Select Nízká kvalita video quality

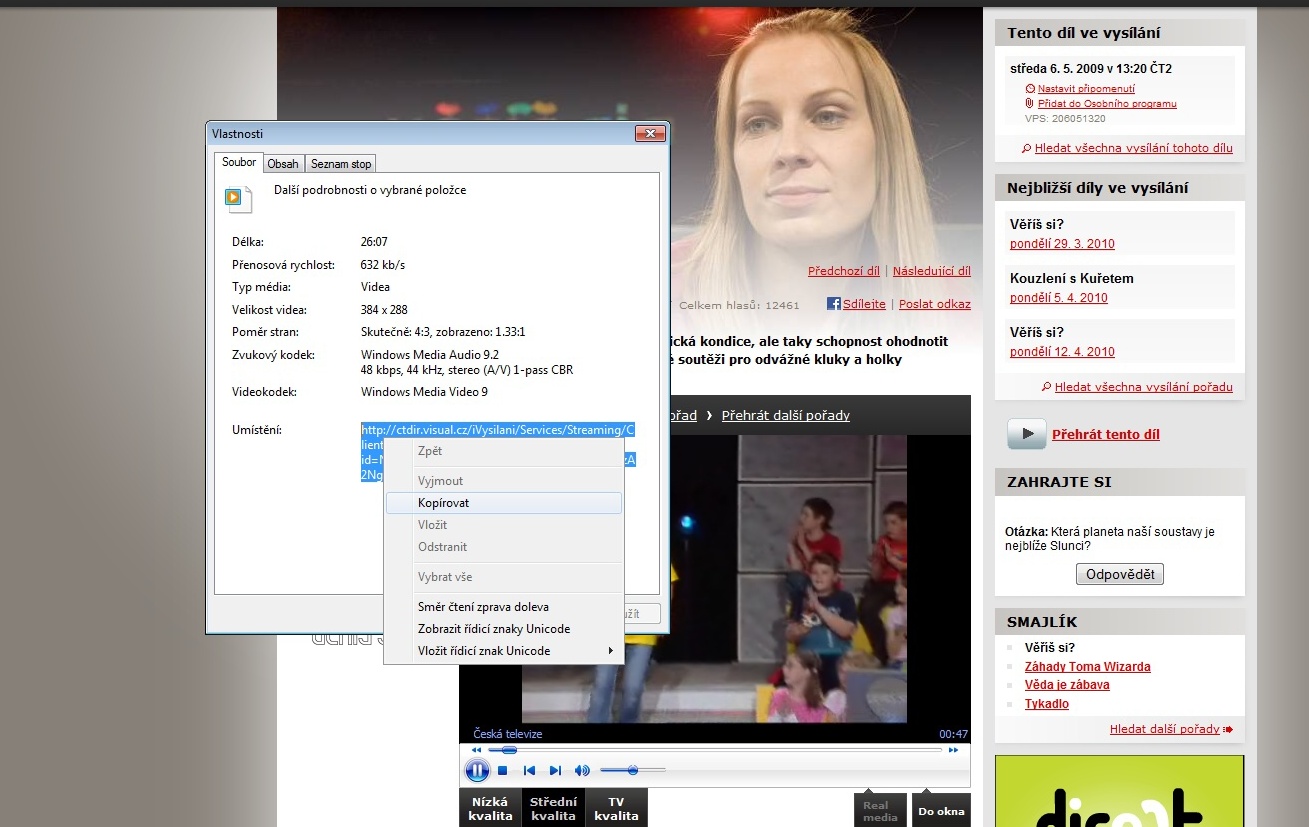coord(489,808)
